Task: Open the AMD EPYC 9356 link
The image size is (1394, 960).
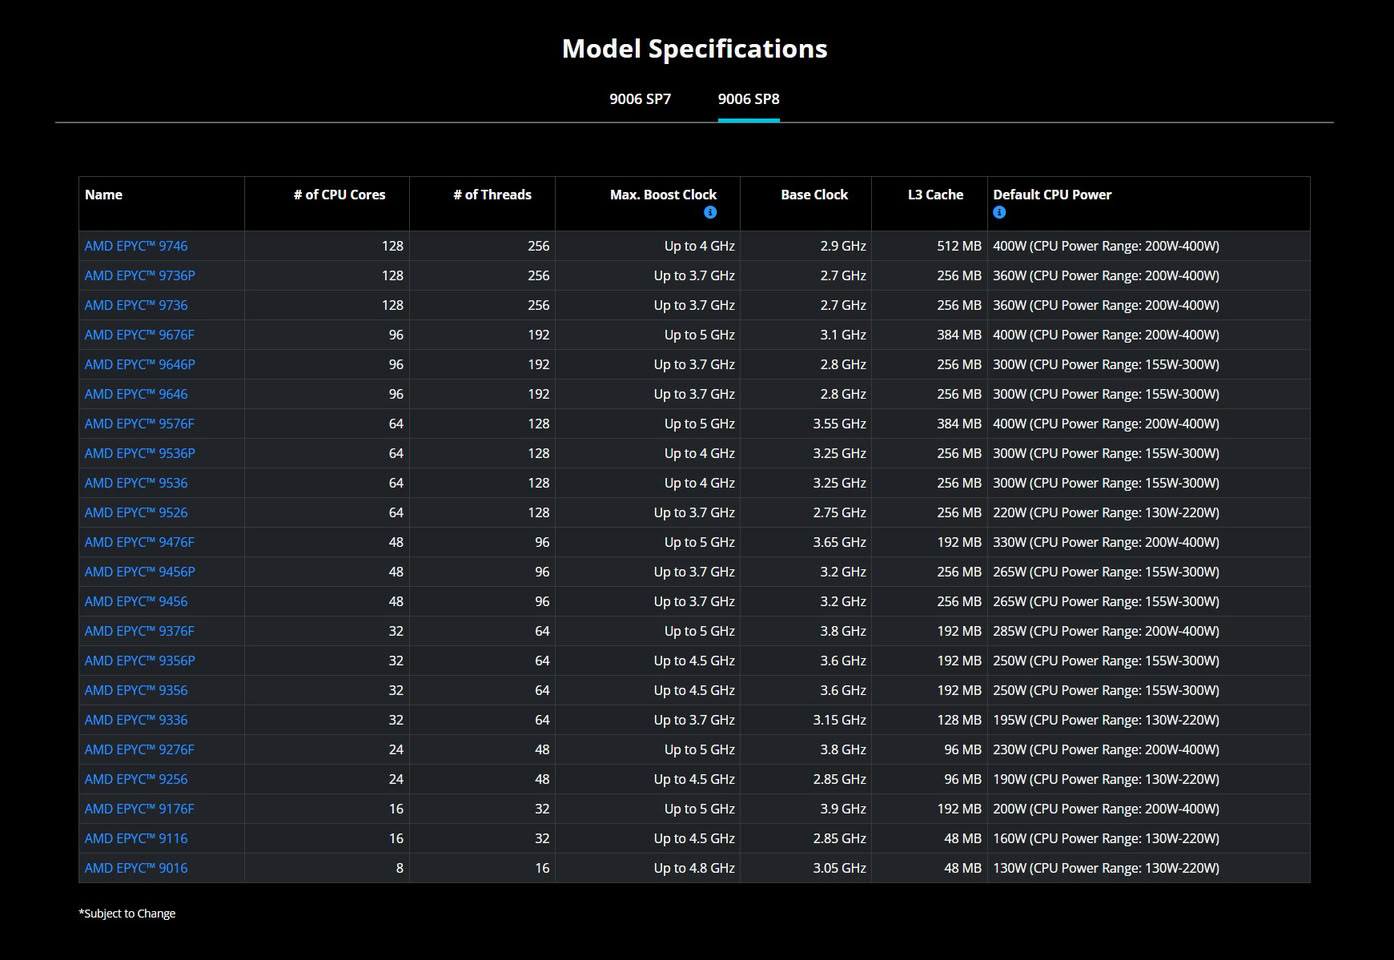Action: [x=136, y=690]
